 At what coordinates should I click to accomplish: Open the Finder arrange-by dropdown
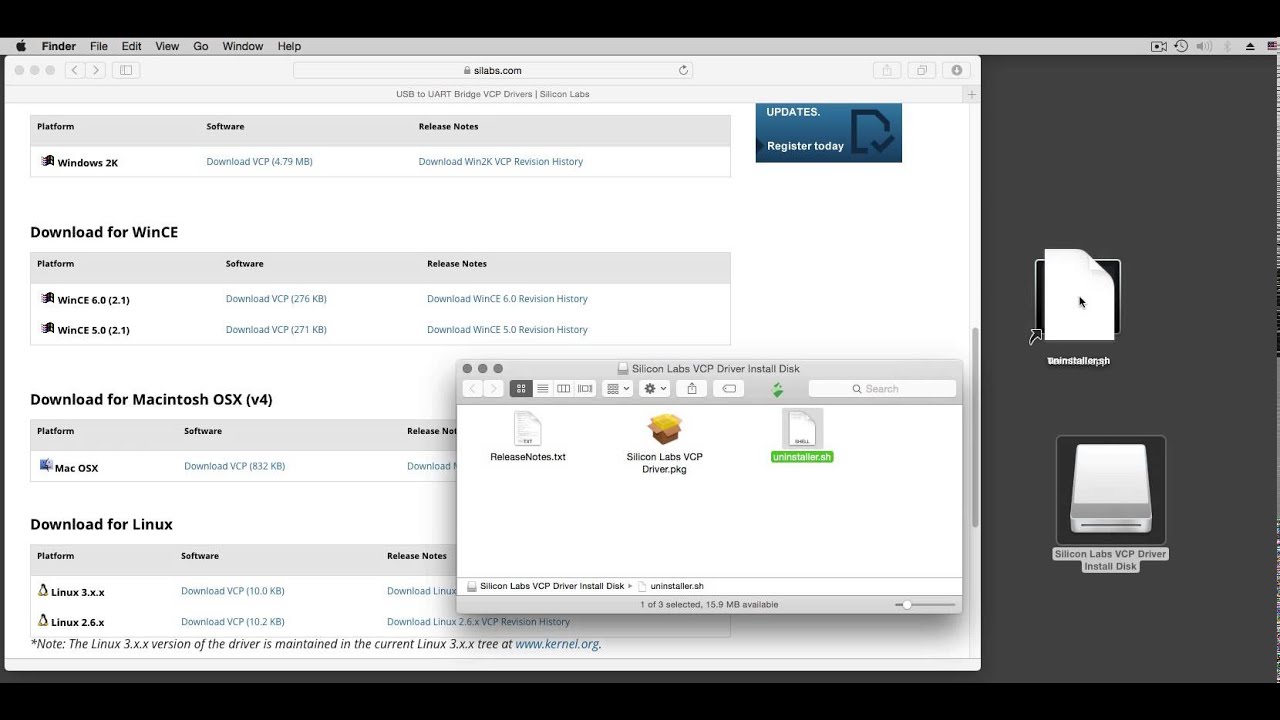(618, 389)
